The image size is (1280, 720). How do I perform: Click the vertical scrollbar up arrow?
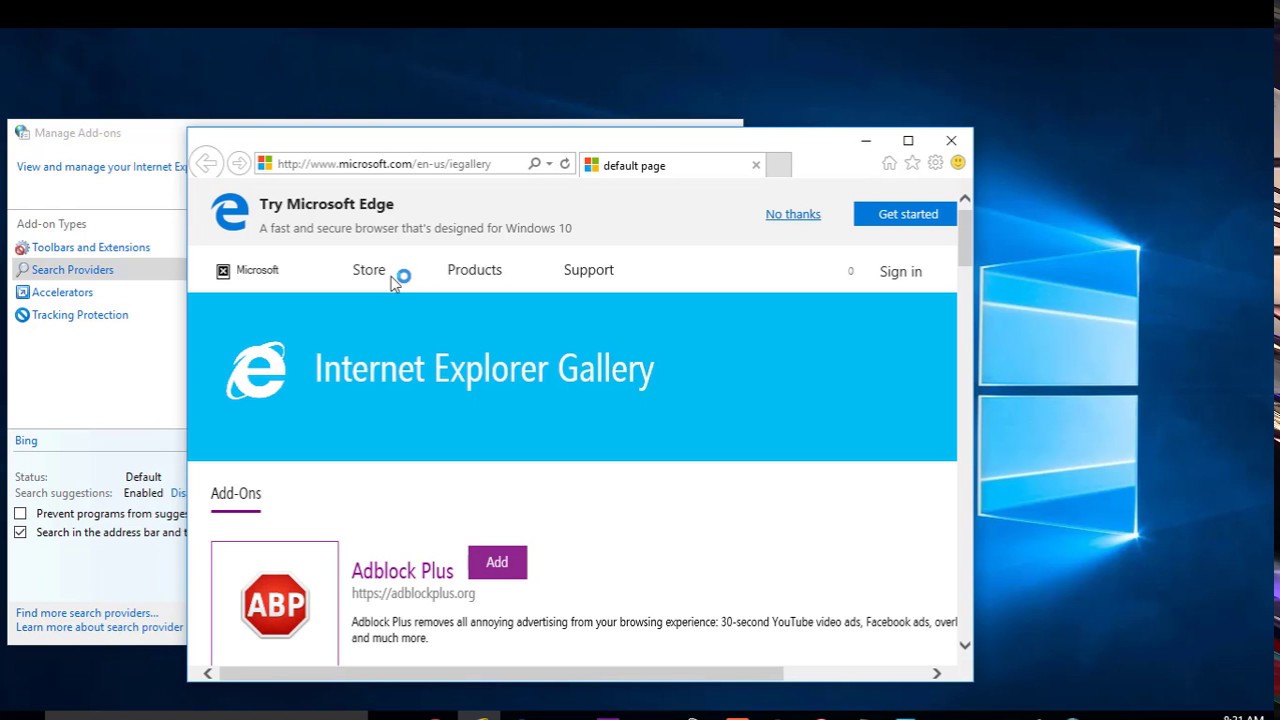pos(965,198)
